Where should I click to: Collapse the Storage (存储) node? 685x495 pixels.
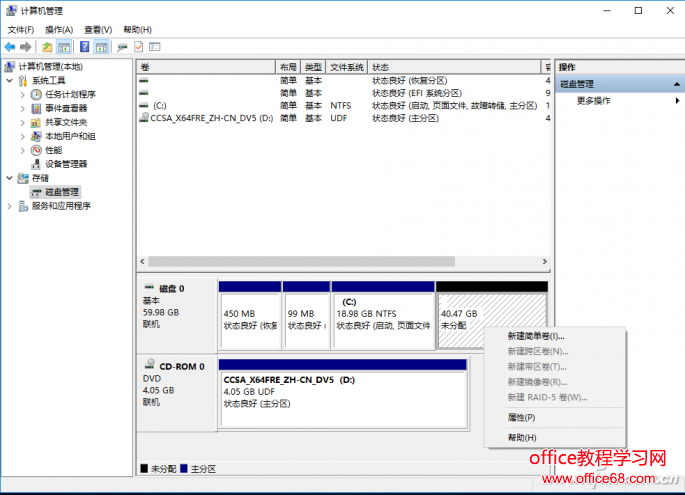tap(10, 178)
